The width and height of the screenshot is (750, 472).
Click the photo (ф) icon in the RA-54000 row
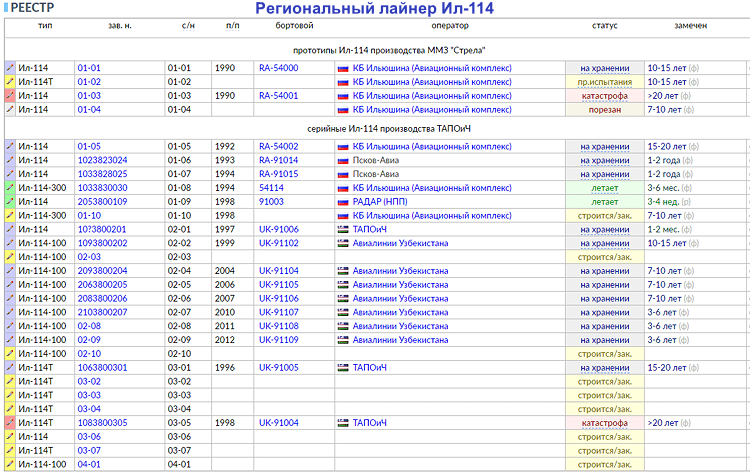tap(694, 68)
